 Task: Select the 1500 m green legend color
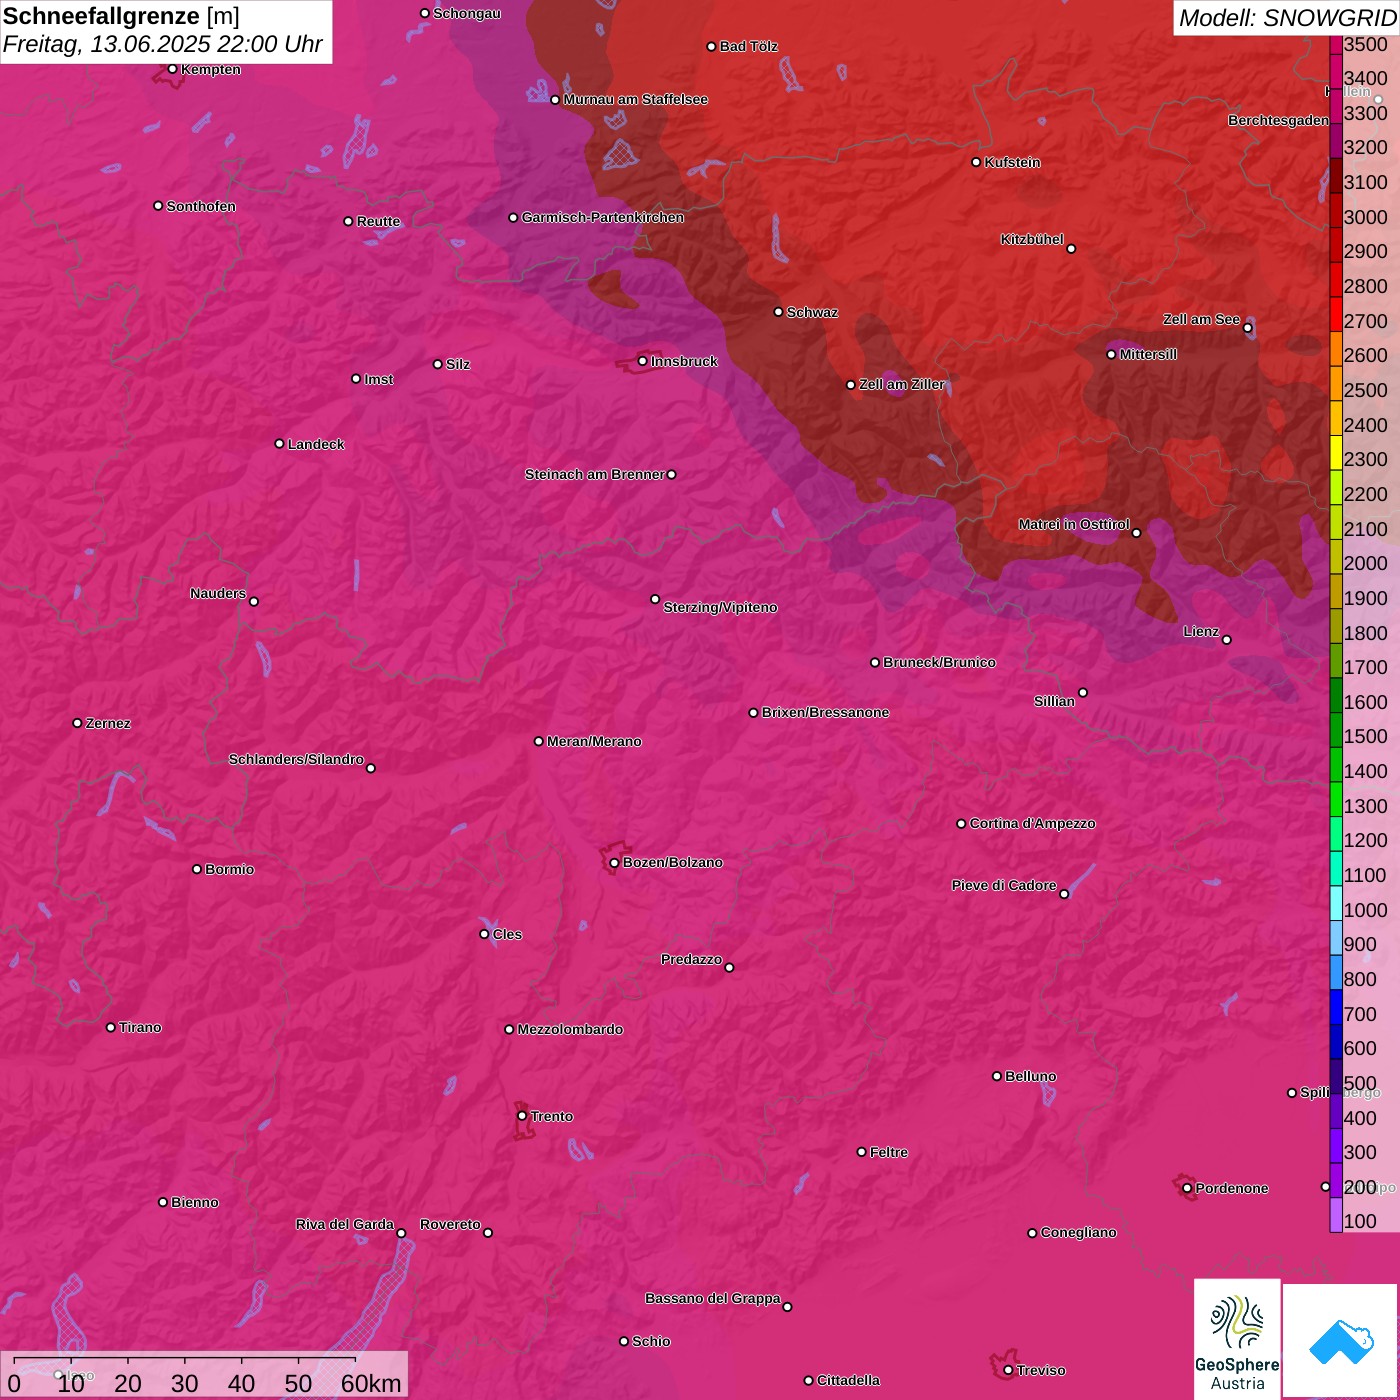point(1336,729)
